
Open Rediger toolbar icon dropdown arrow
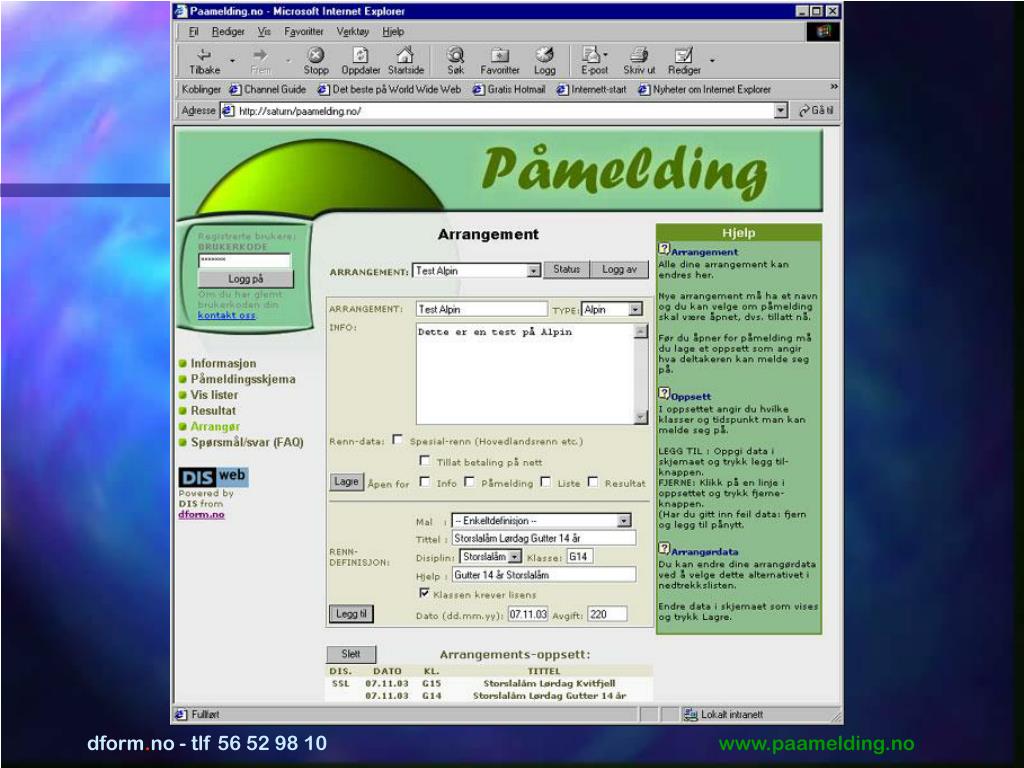point(712,61)
